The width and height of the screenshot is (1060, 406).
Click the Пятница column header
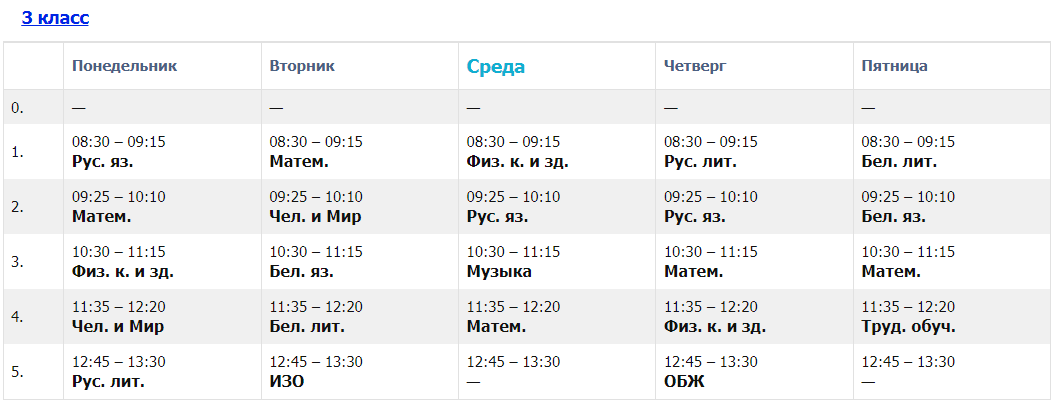[x=894, y=66]
